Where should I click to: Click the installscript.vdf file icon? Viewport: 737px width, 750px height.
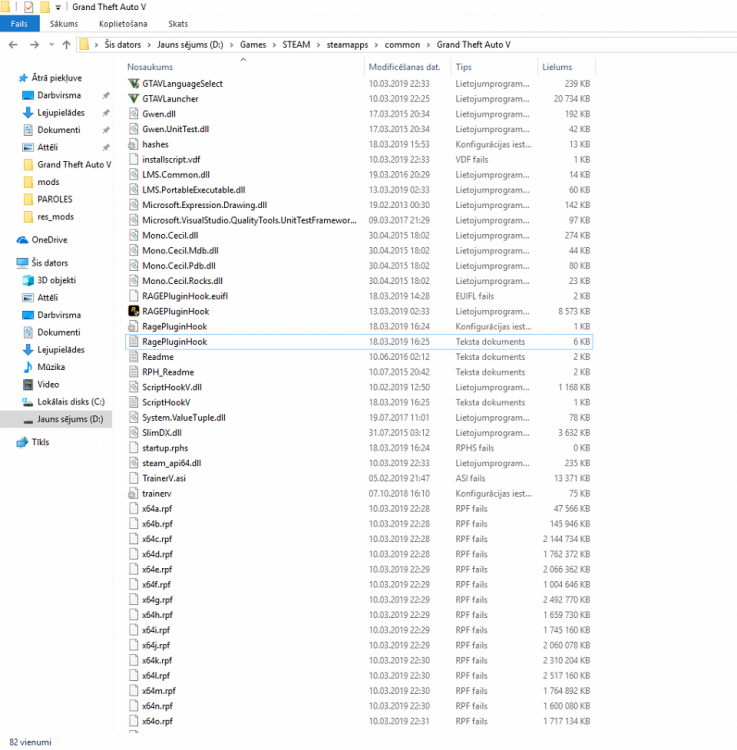click(134, 160)
